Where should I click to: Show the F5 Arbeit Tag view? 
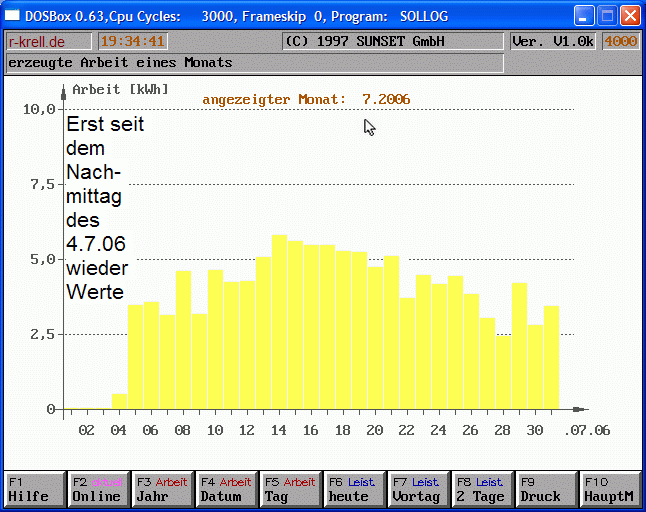290,489
